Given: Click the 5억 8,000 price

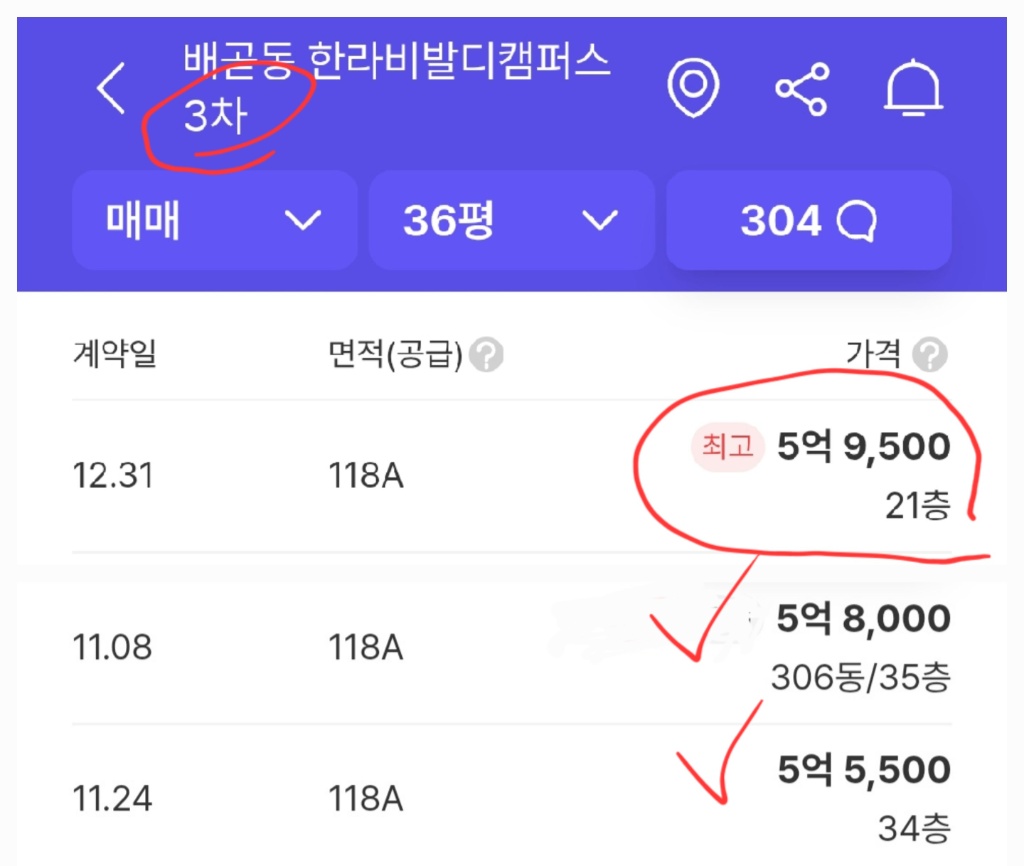Looking at the screenshot, I should (x=863, y=619).
